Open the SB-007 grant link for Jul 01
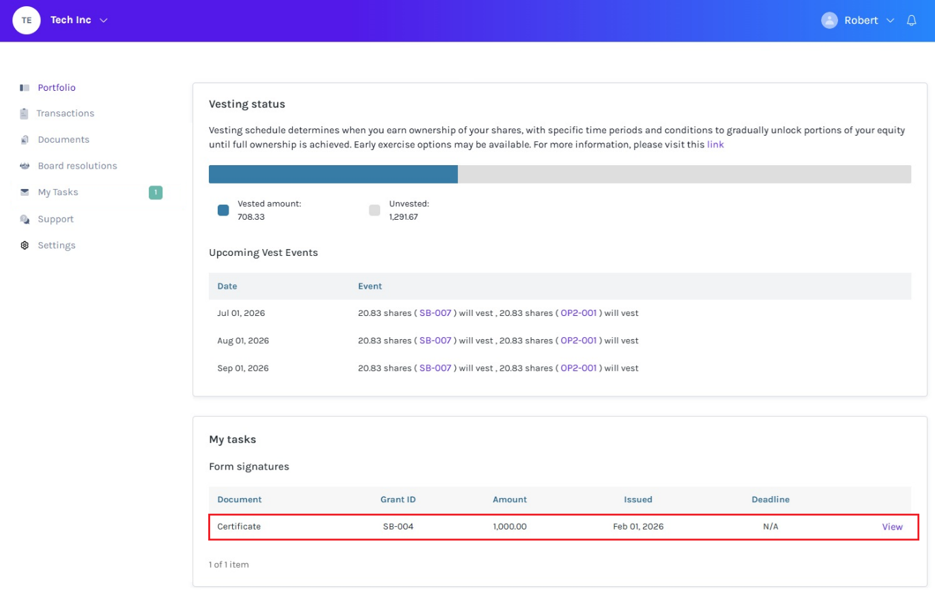 pos(435,313)
